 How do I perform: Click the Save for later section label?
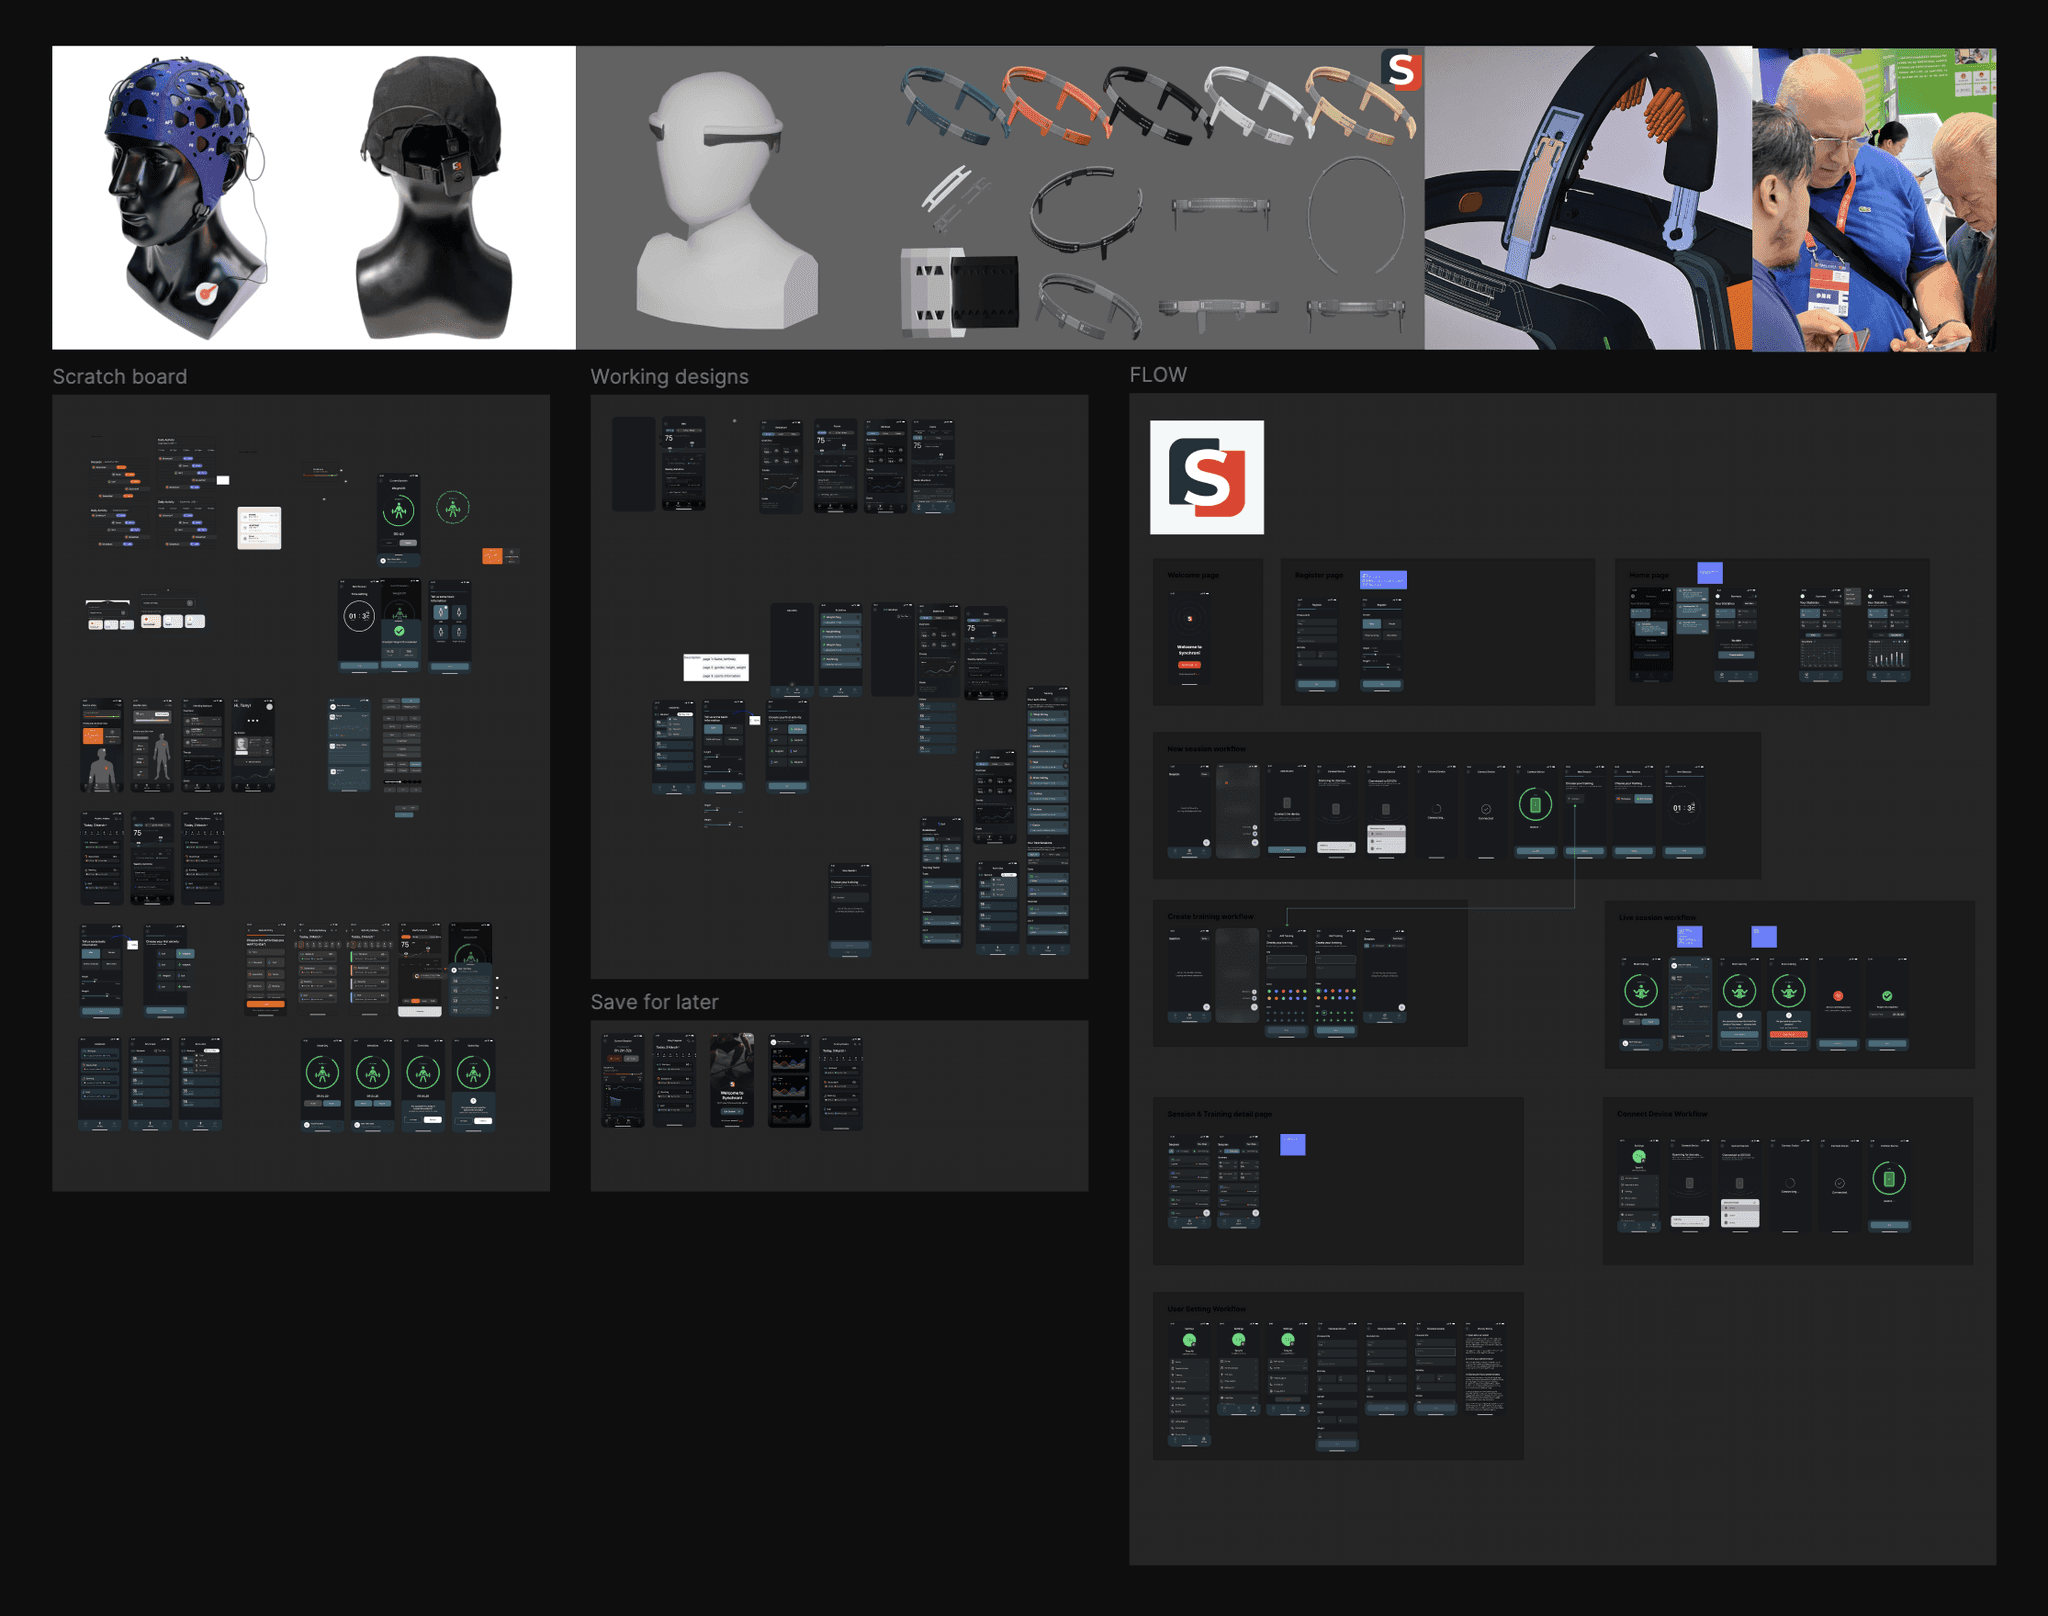coord(654,1002)
